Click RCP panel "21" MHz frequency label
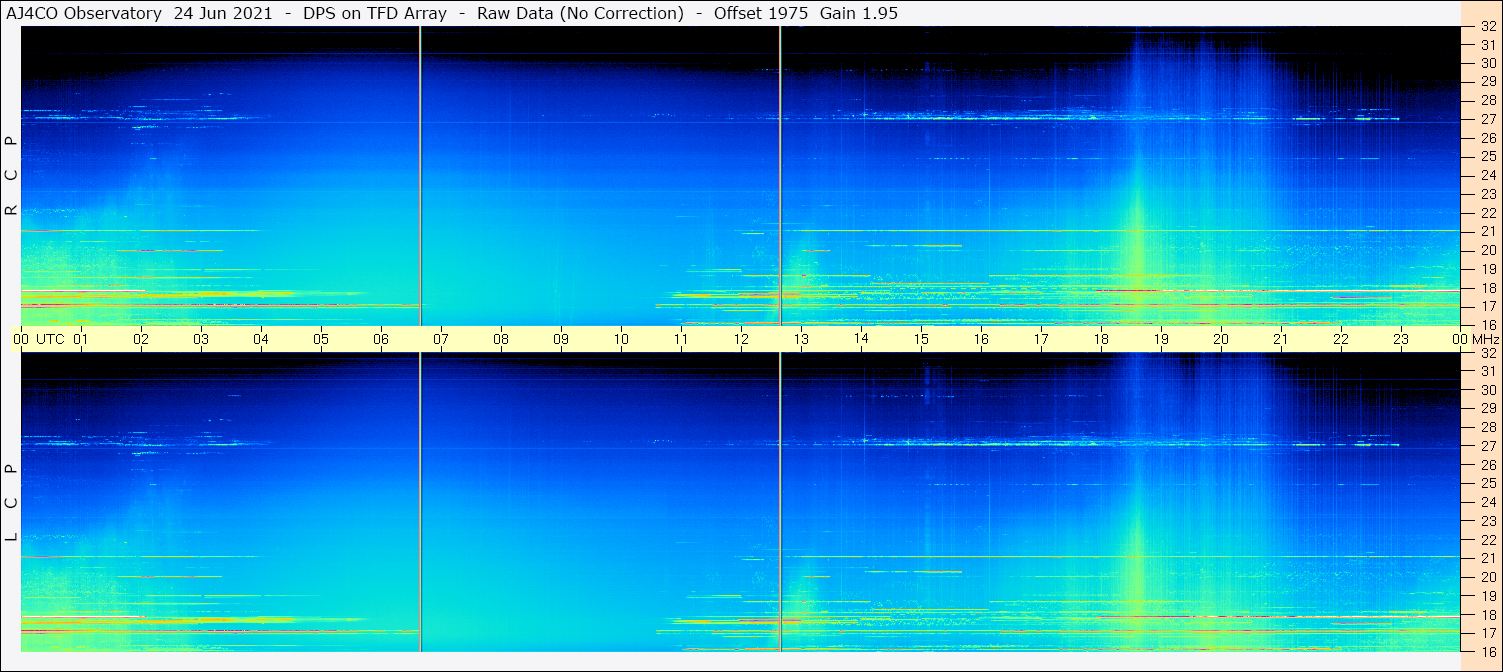The height and width of the screenshot is (672, 1503). pyautogui.click(x=1487, y=232)
